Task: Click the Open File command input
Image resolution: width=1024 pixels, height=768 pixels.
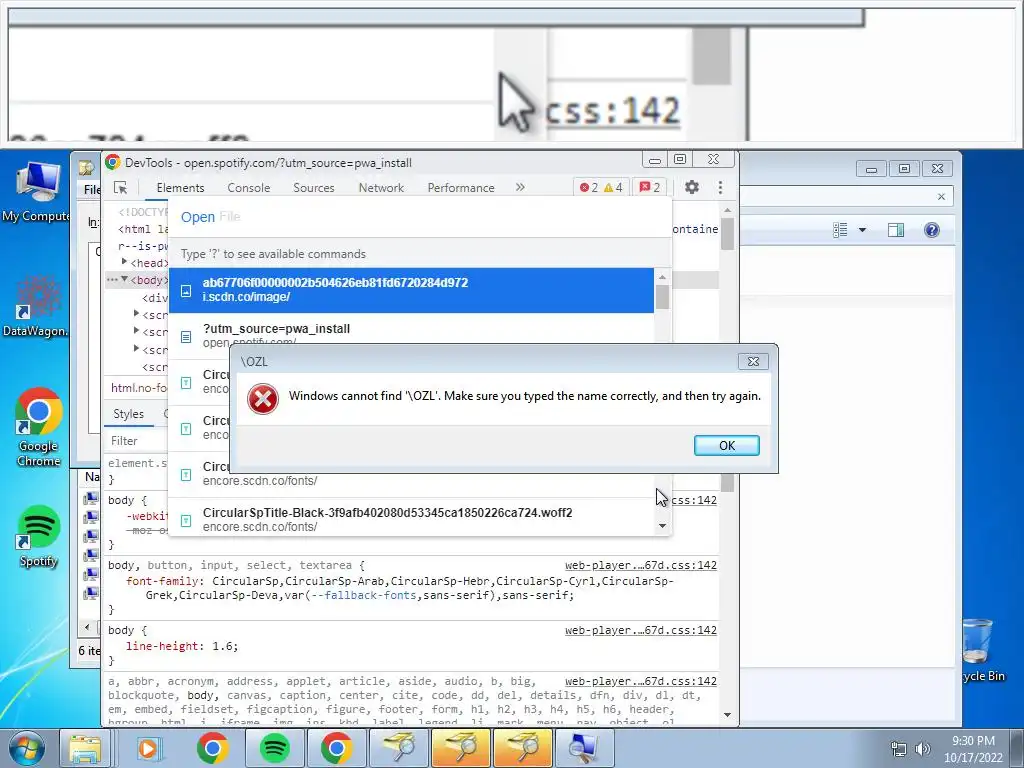Action: tap(419, 217)
